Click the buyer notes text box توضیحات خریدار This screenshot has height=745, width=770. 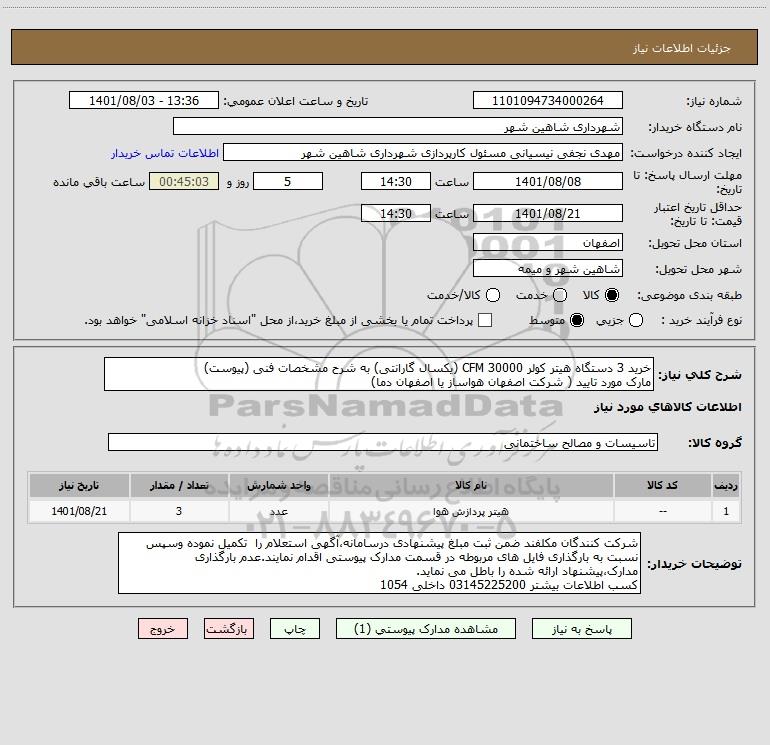click(379, 563)
